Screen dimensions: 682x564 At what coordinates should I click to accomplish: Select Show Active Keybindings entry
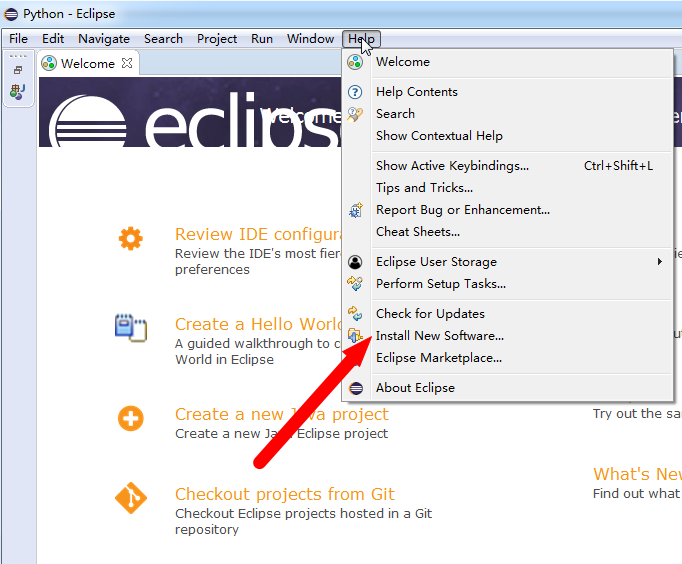tap(508, 166)
